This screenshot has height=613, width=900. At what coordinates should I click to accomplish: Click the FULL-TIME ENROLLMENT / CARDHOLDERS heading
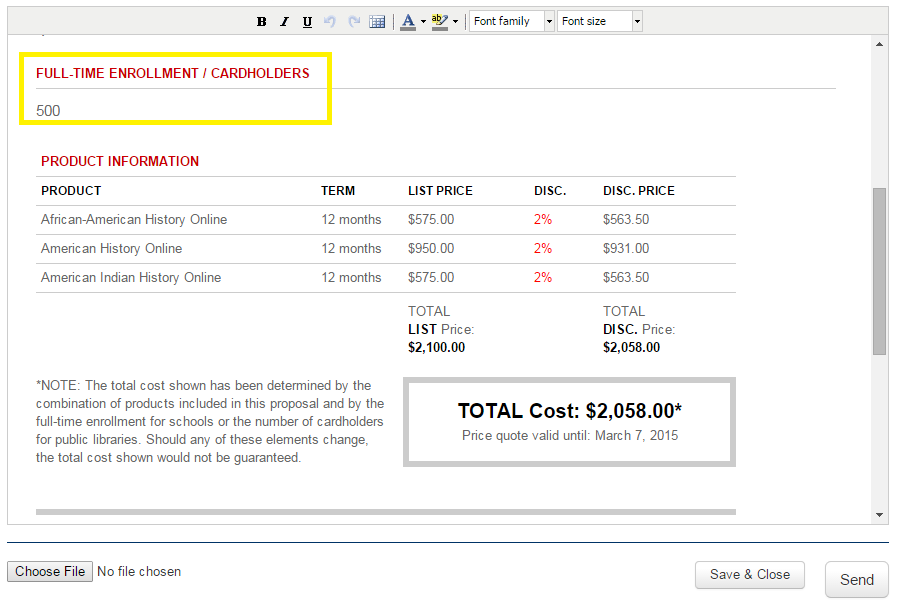[172, 73]
